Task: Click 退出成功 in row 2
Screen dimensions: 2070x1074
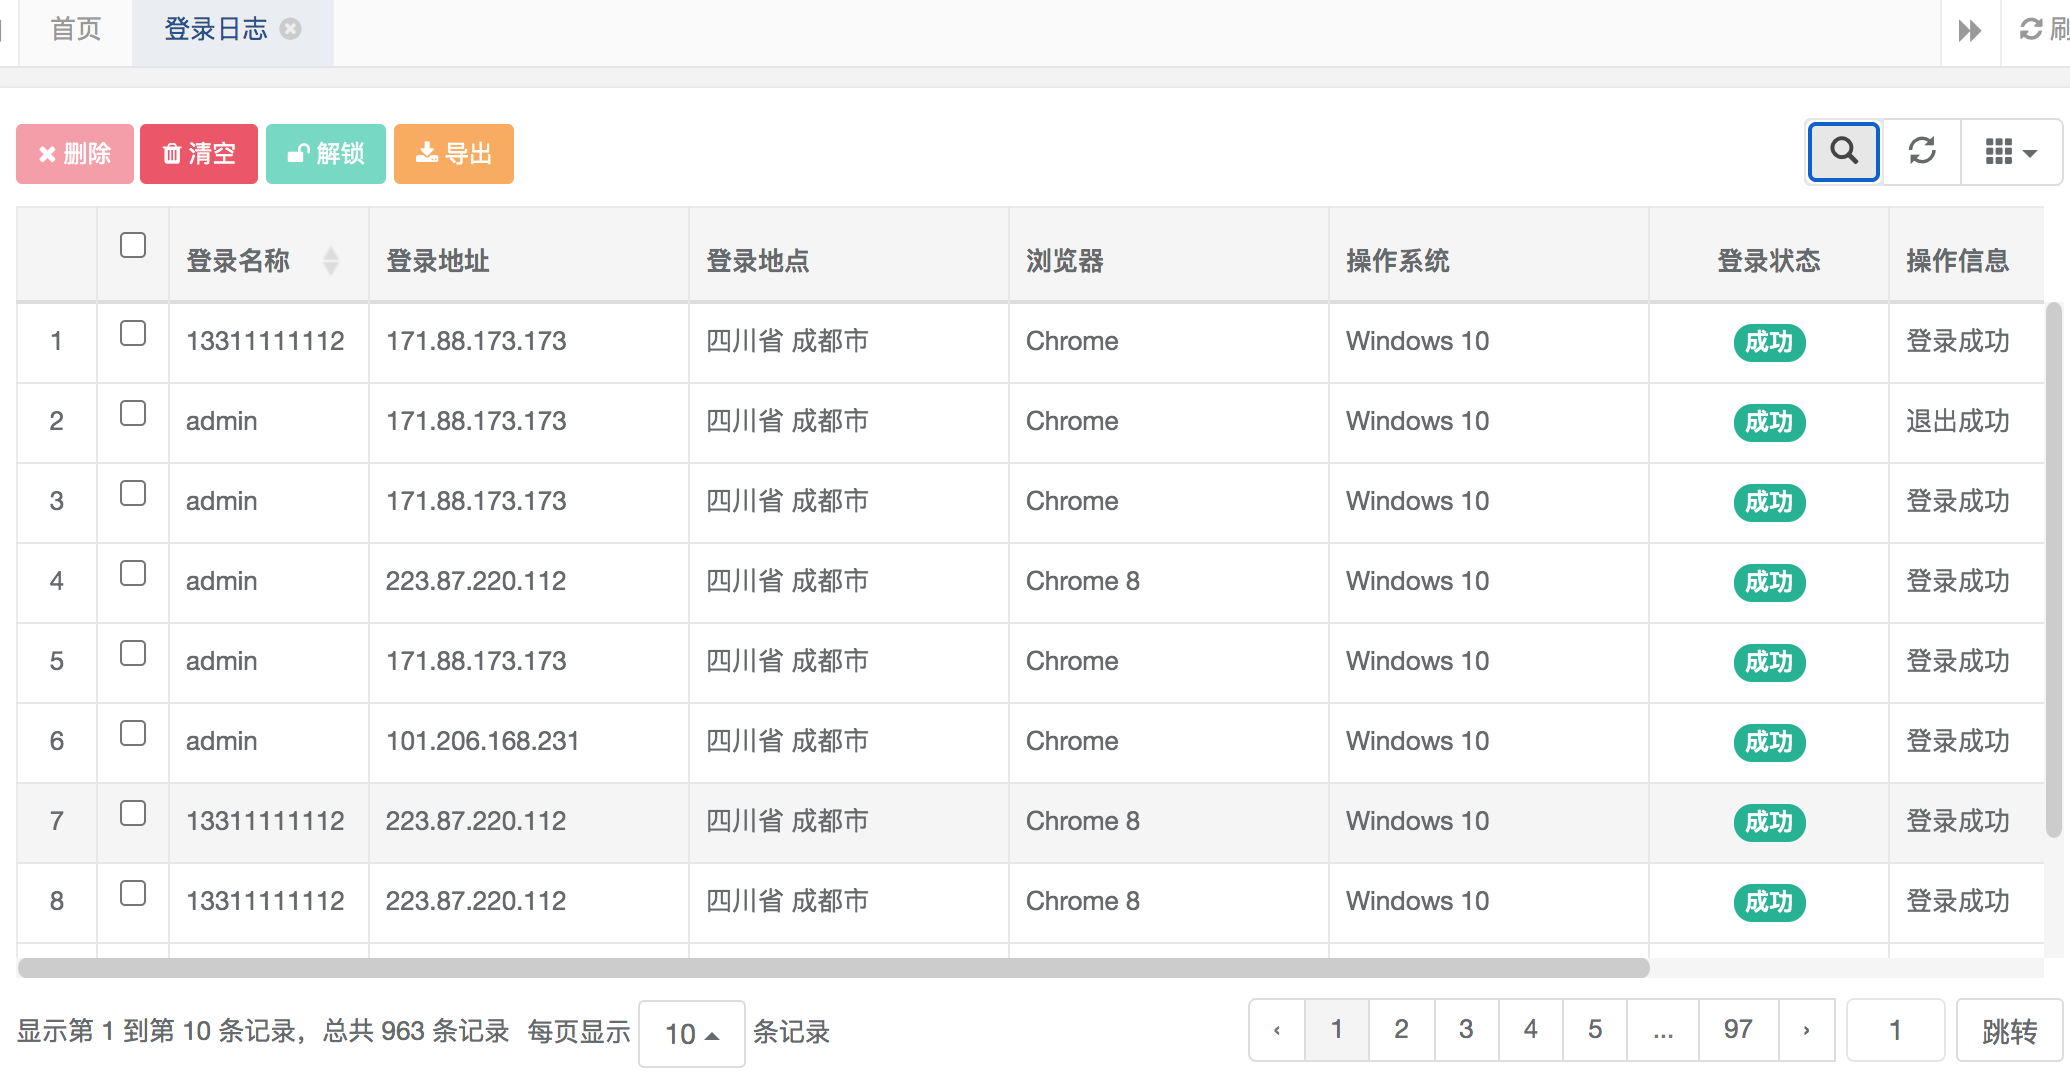Action: 1957,421
